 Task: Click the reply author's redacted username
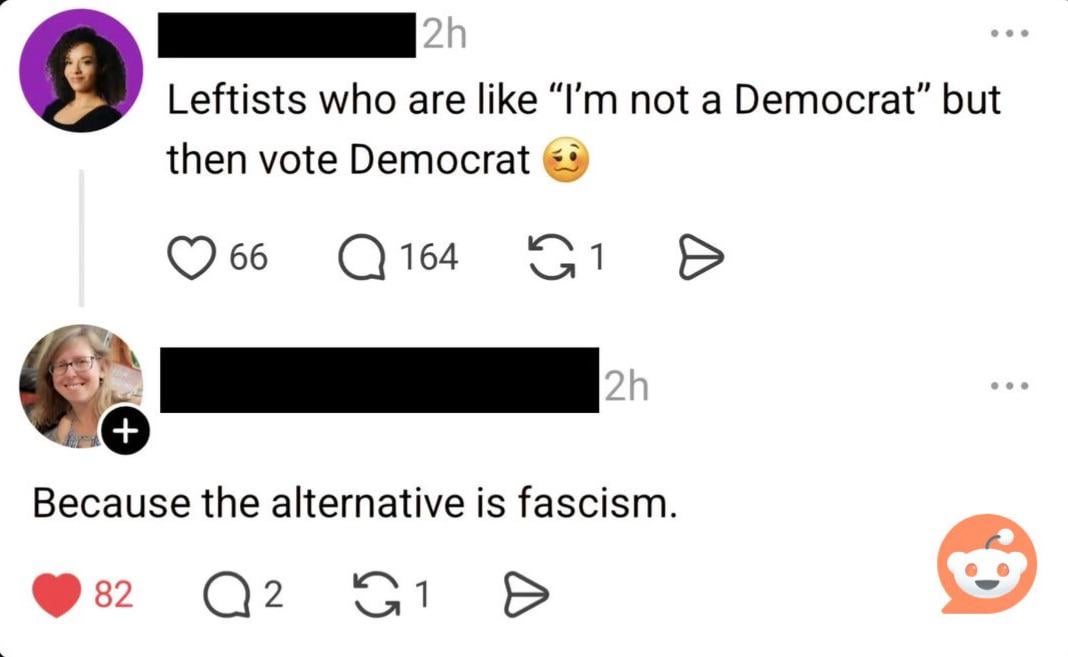click(x=380, y=381)
